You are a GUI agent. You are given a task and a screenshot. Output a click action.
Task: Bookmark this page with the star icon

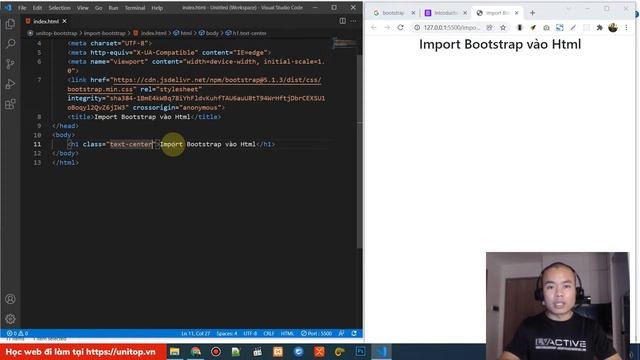[503, 27]
